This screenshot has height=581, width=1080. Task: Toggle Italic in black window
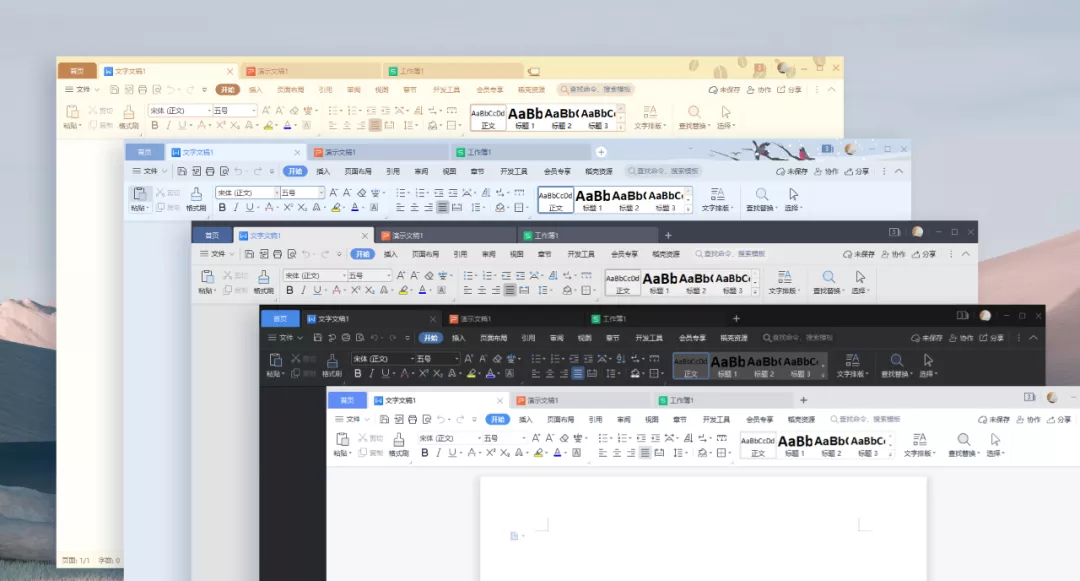pos(371,373)
